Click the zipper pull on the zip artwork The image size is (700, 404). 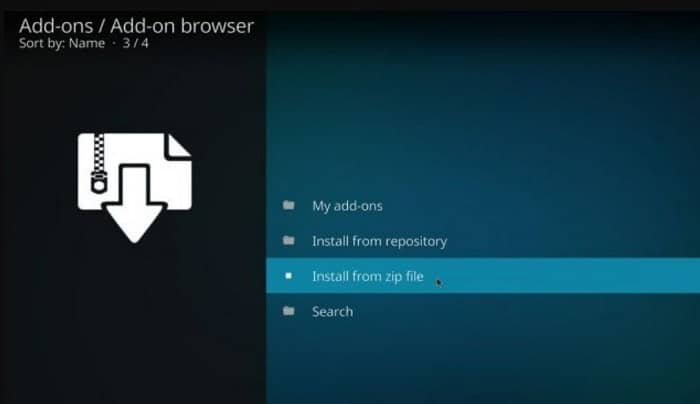99,182
